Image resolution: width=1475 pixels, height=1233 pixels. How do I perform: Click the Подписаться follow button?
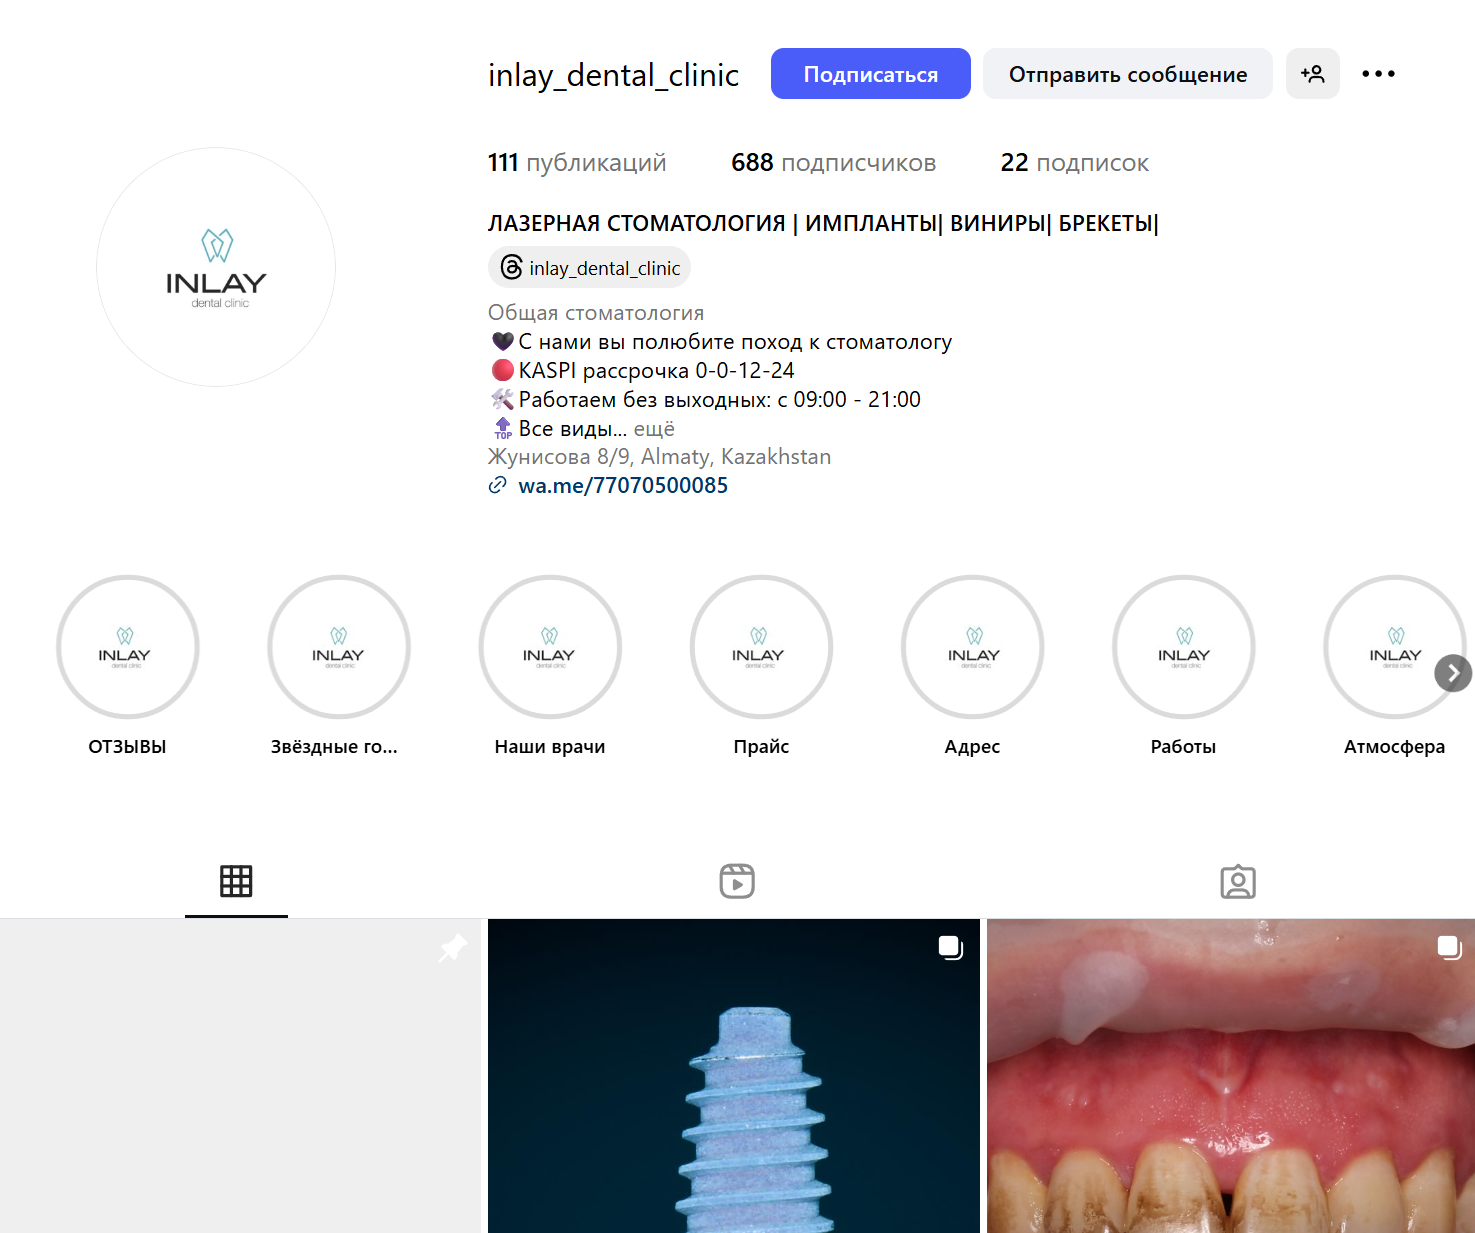pos(870,74)
